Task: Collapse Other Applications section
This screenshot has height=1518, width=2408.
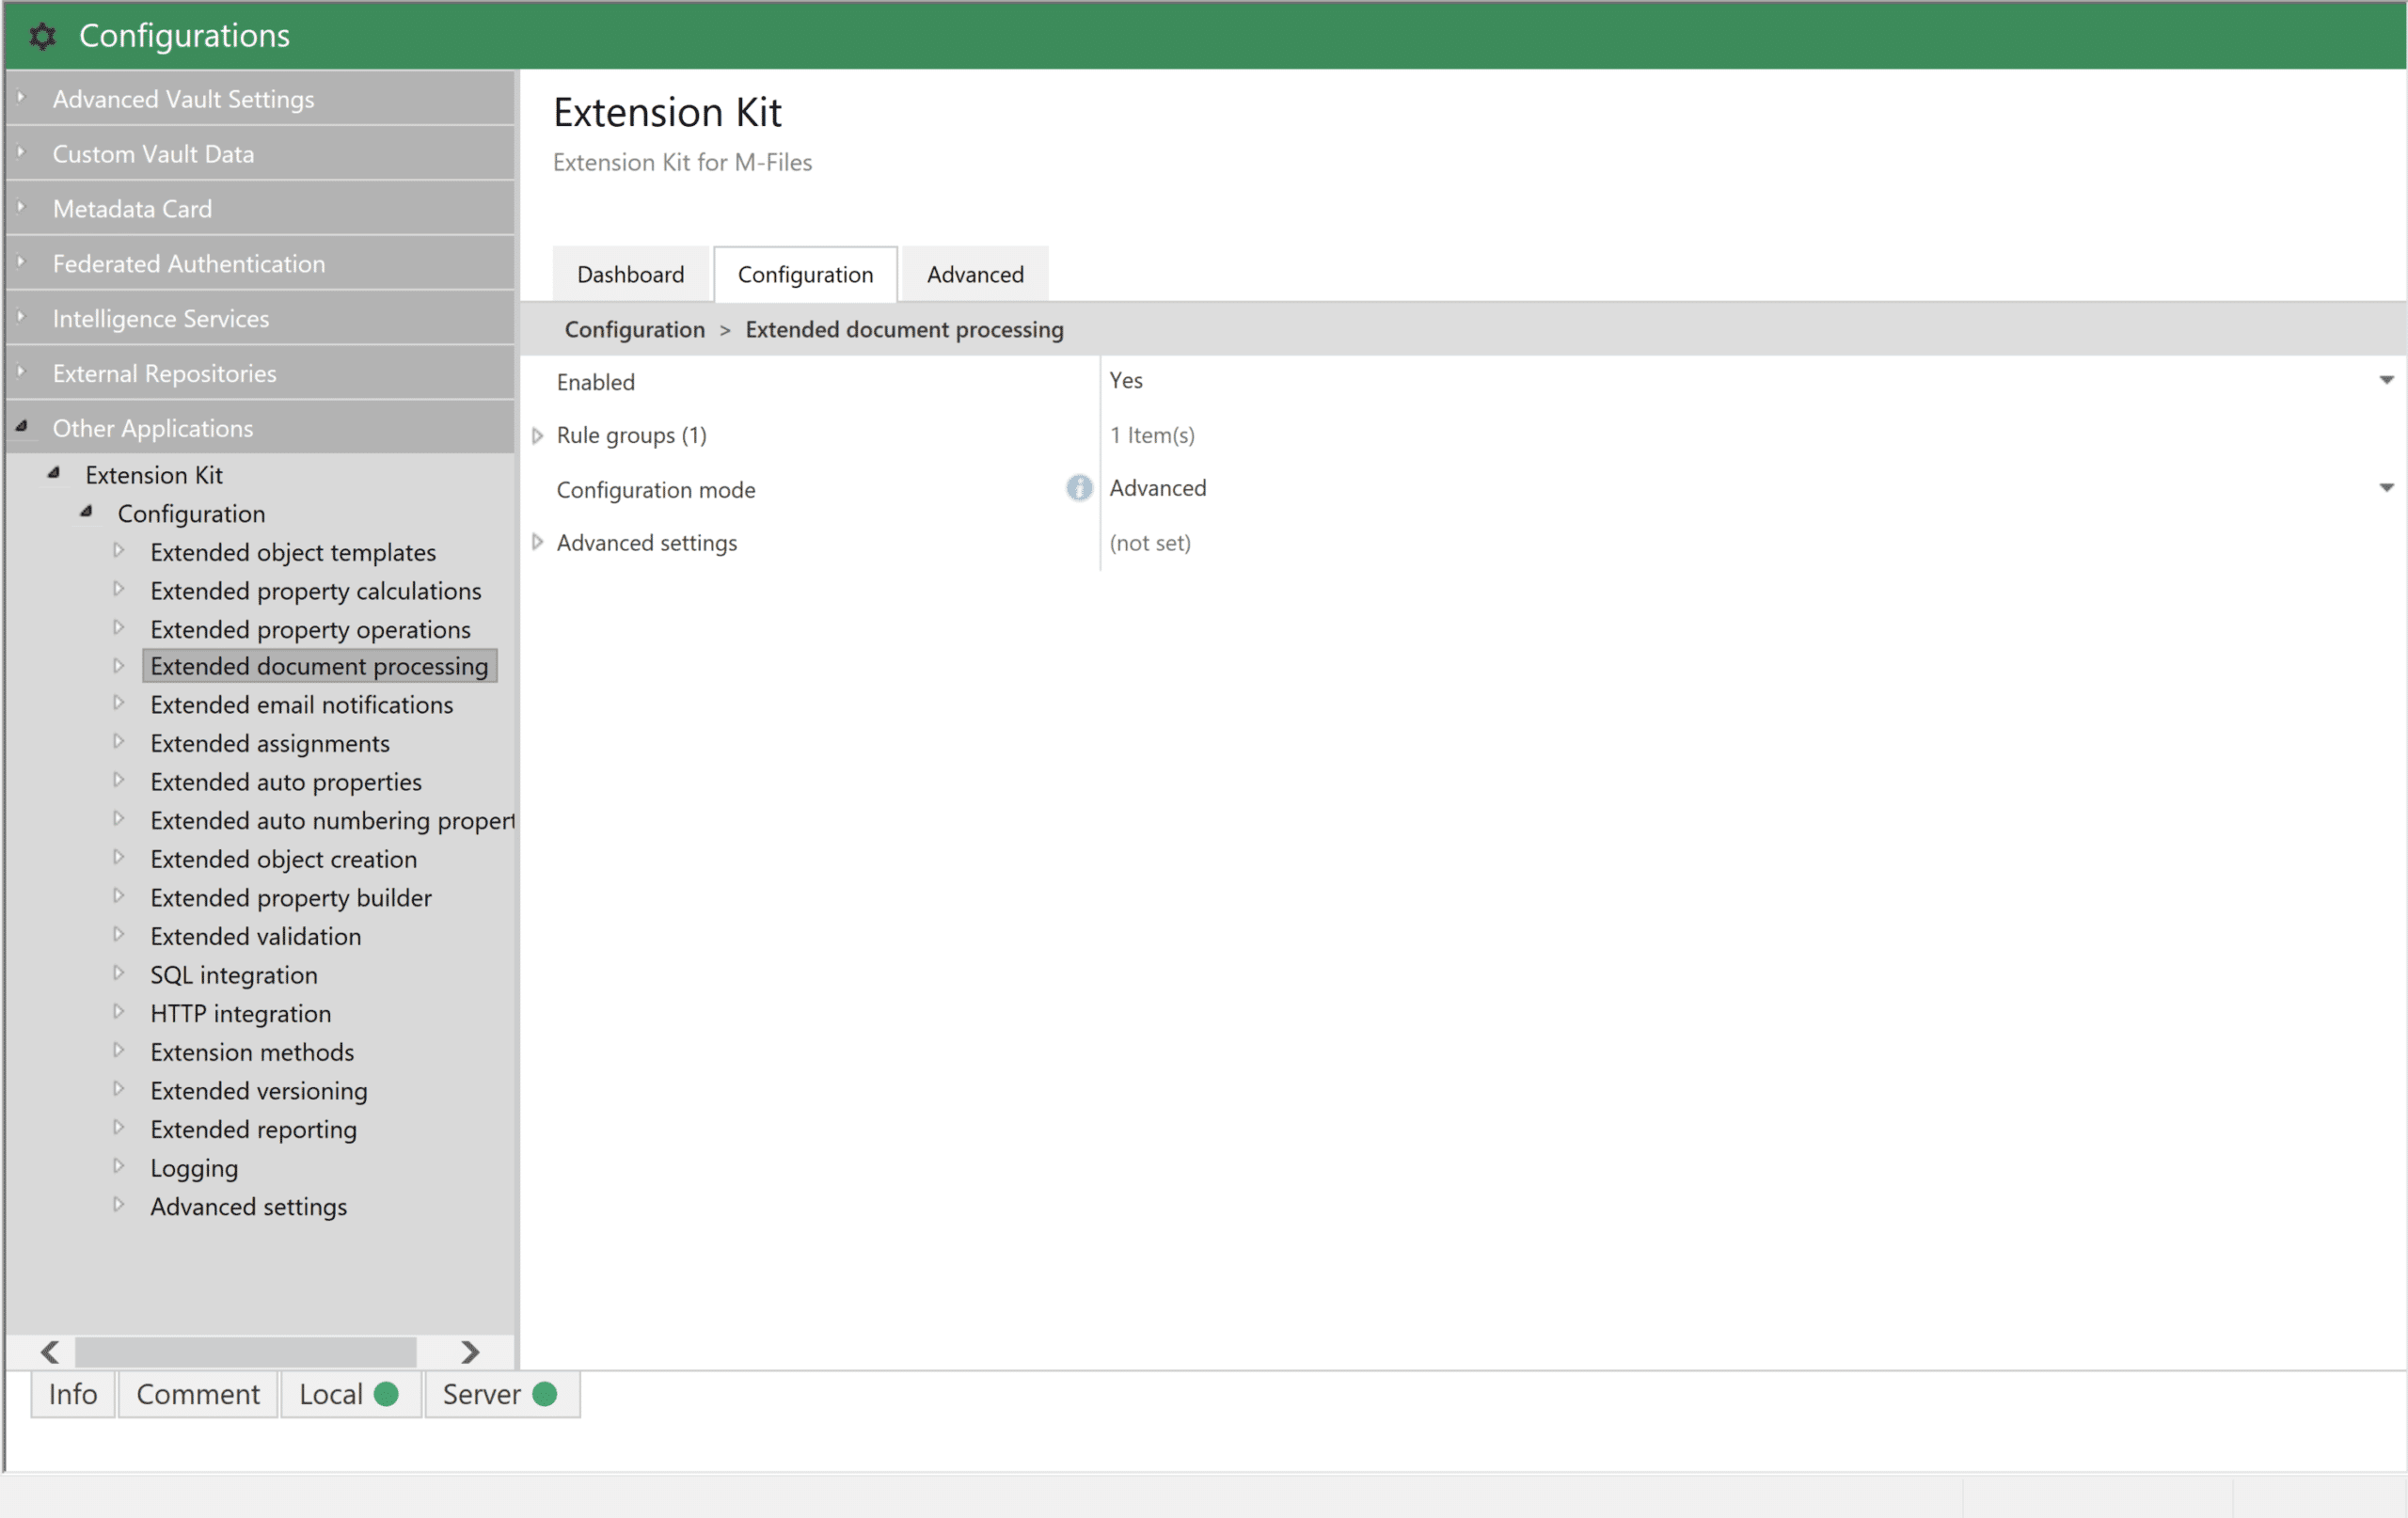Action: 21,427
